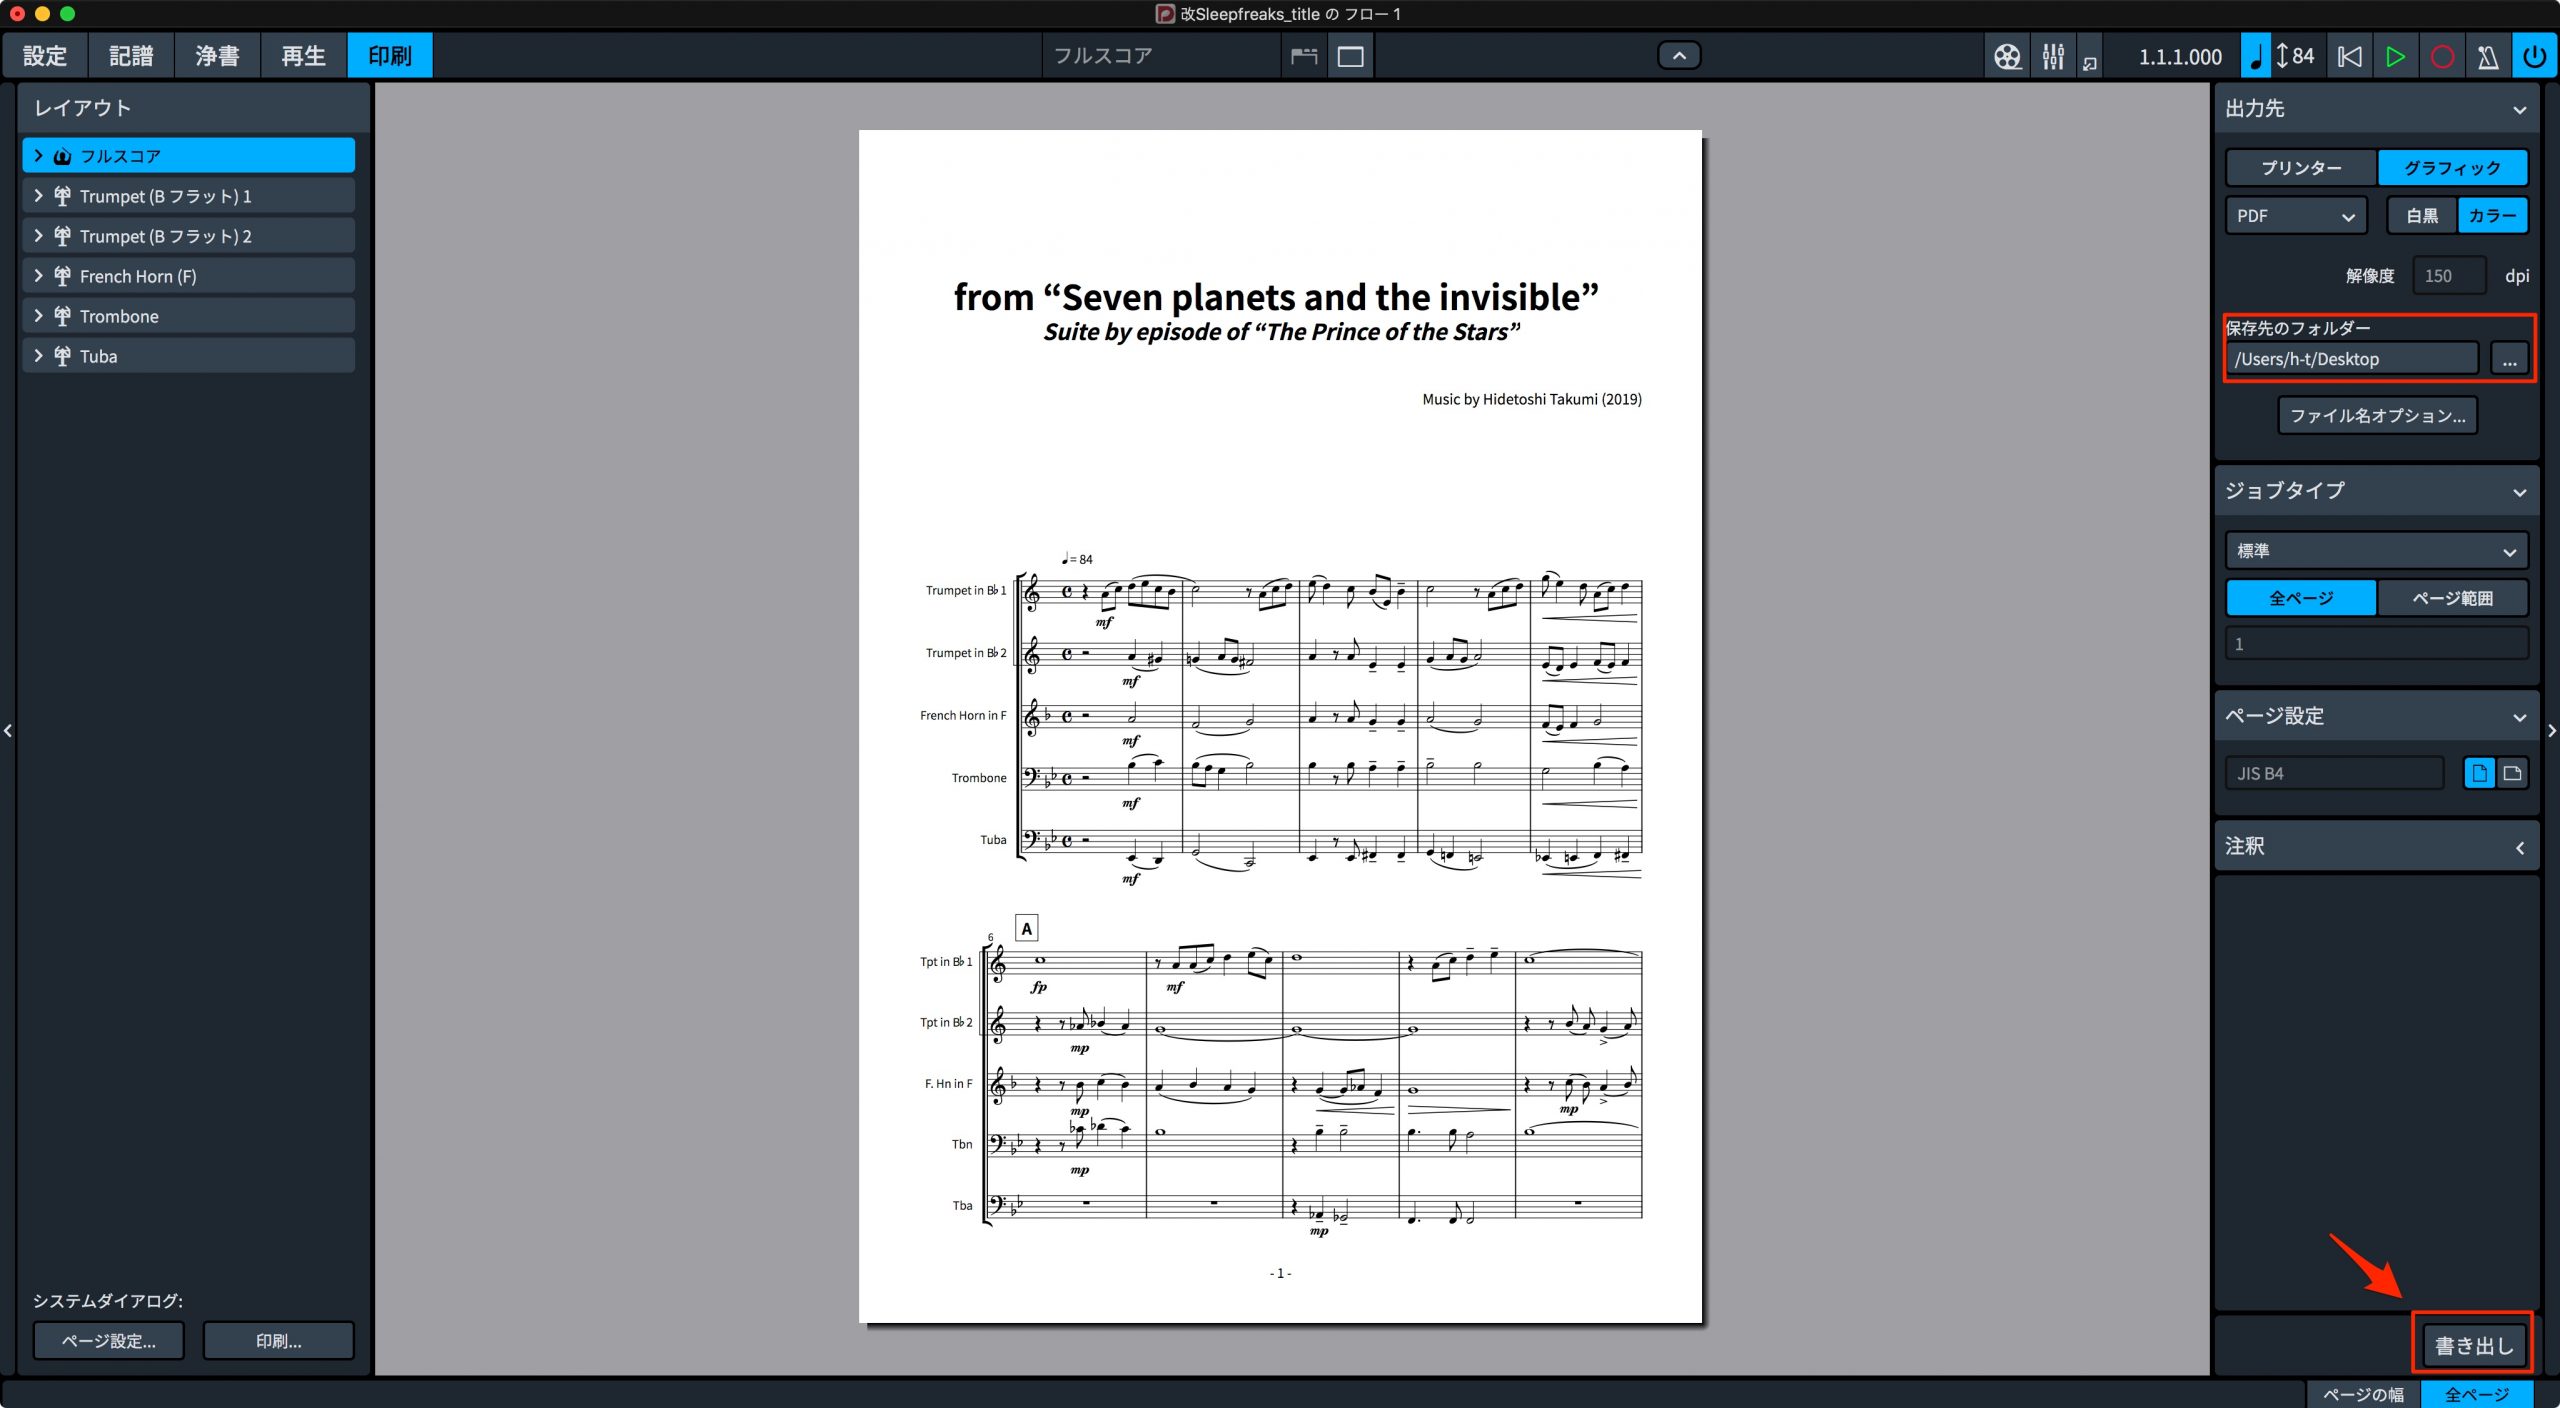2560x1408 pixels.
Task: Open the フルスコア layout selector in toolbar
Action: point(1160,56)
